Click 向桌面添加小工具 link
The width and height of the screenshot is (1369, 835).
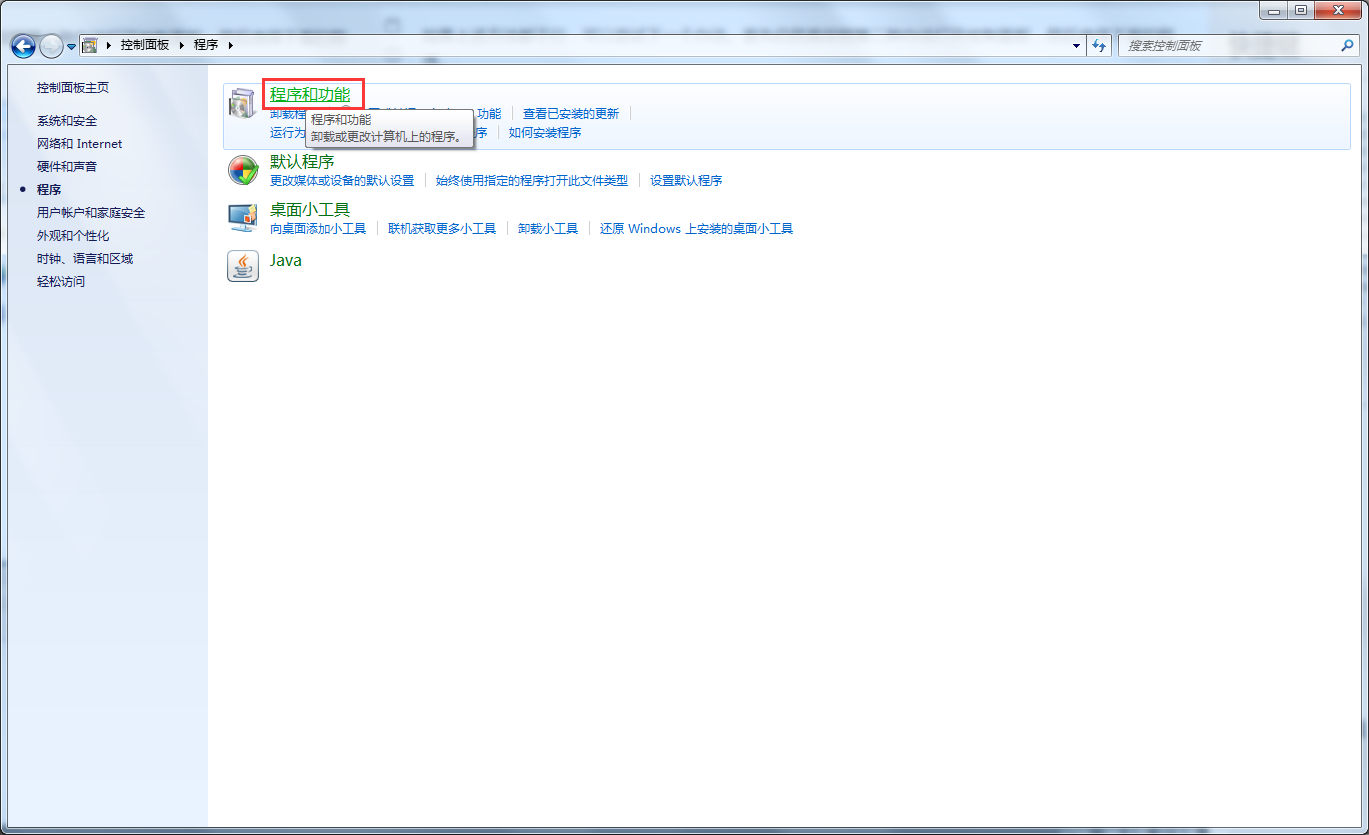coord(318,229)
